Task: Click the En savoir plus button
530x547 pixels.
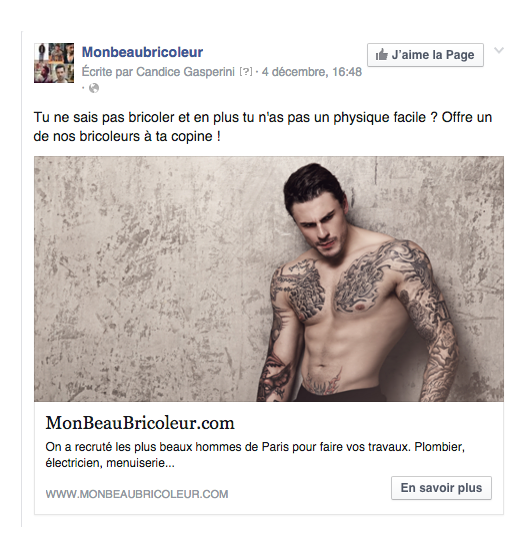Action: click(441, 488)
